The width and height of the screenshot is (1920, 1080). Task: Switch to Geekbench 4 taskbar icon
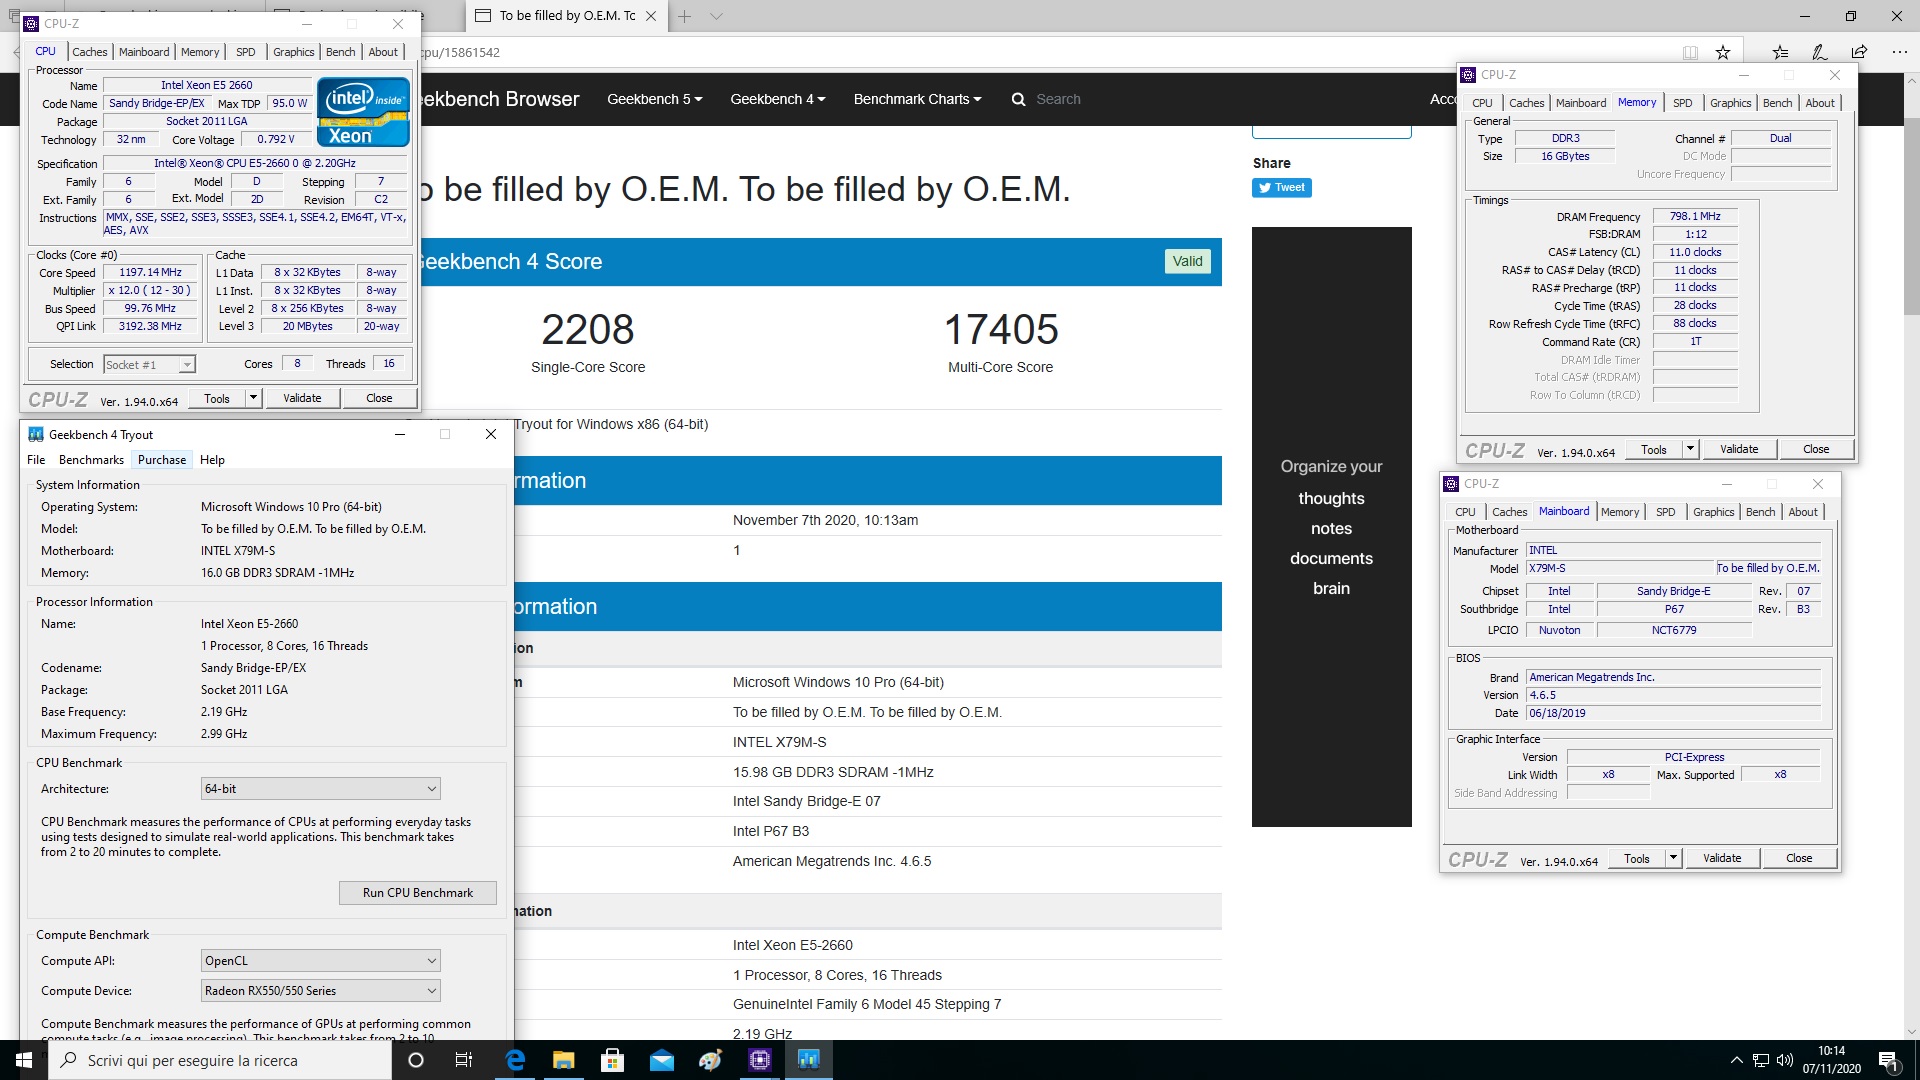pos(809,1060)
